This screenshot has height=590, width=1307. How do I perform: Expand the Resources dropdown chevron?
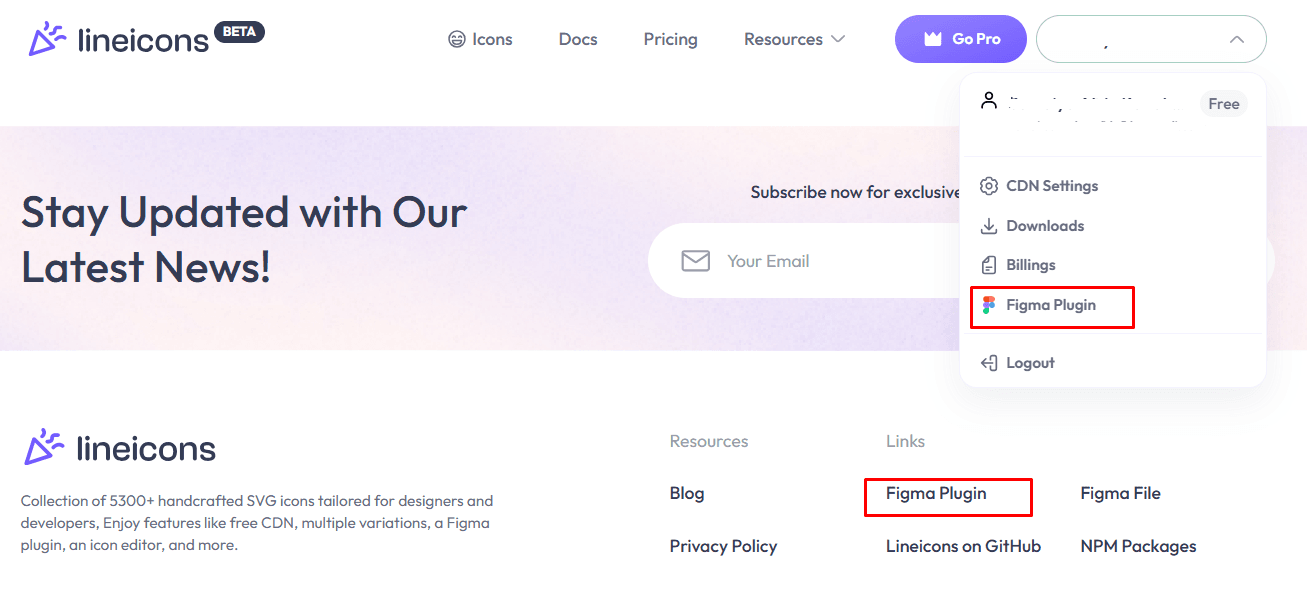(x=838, y=39)
